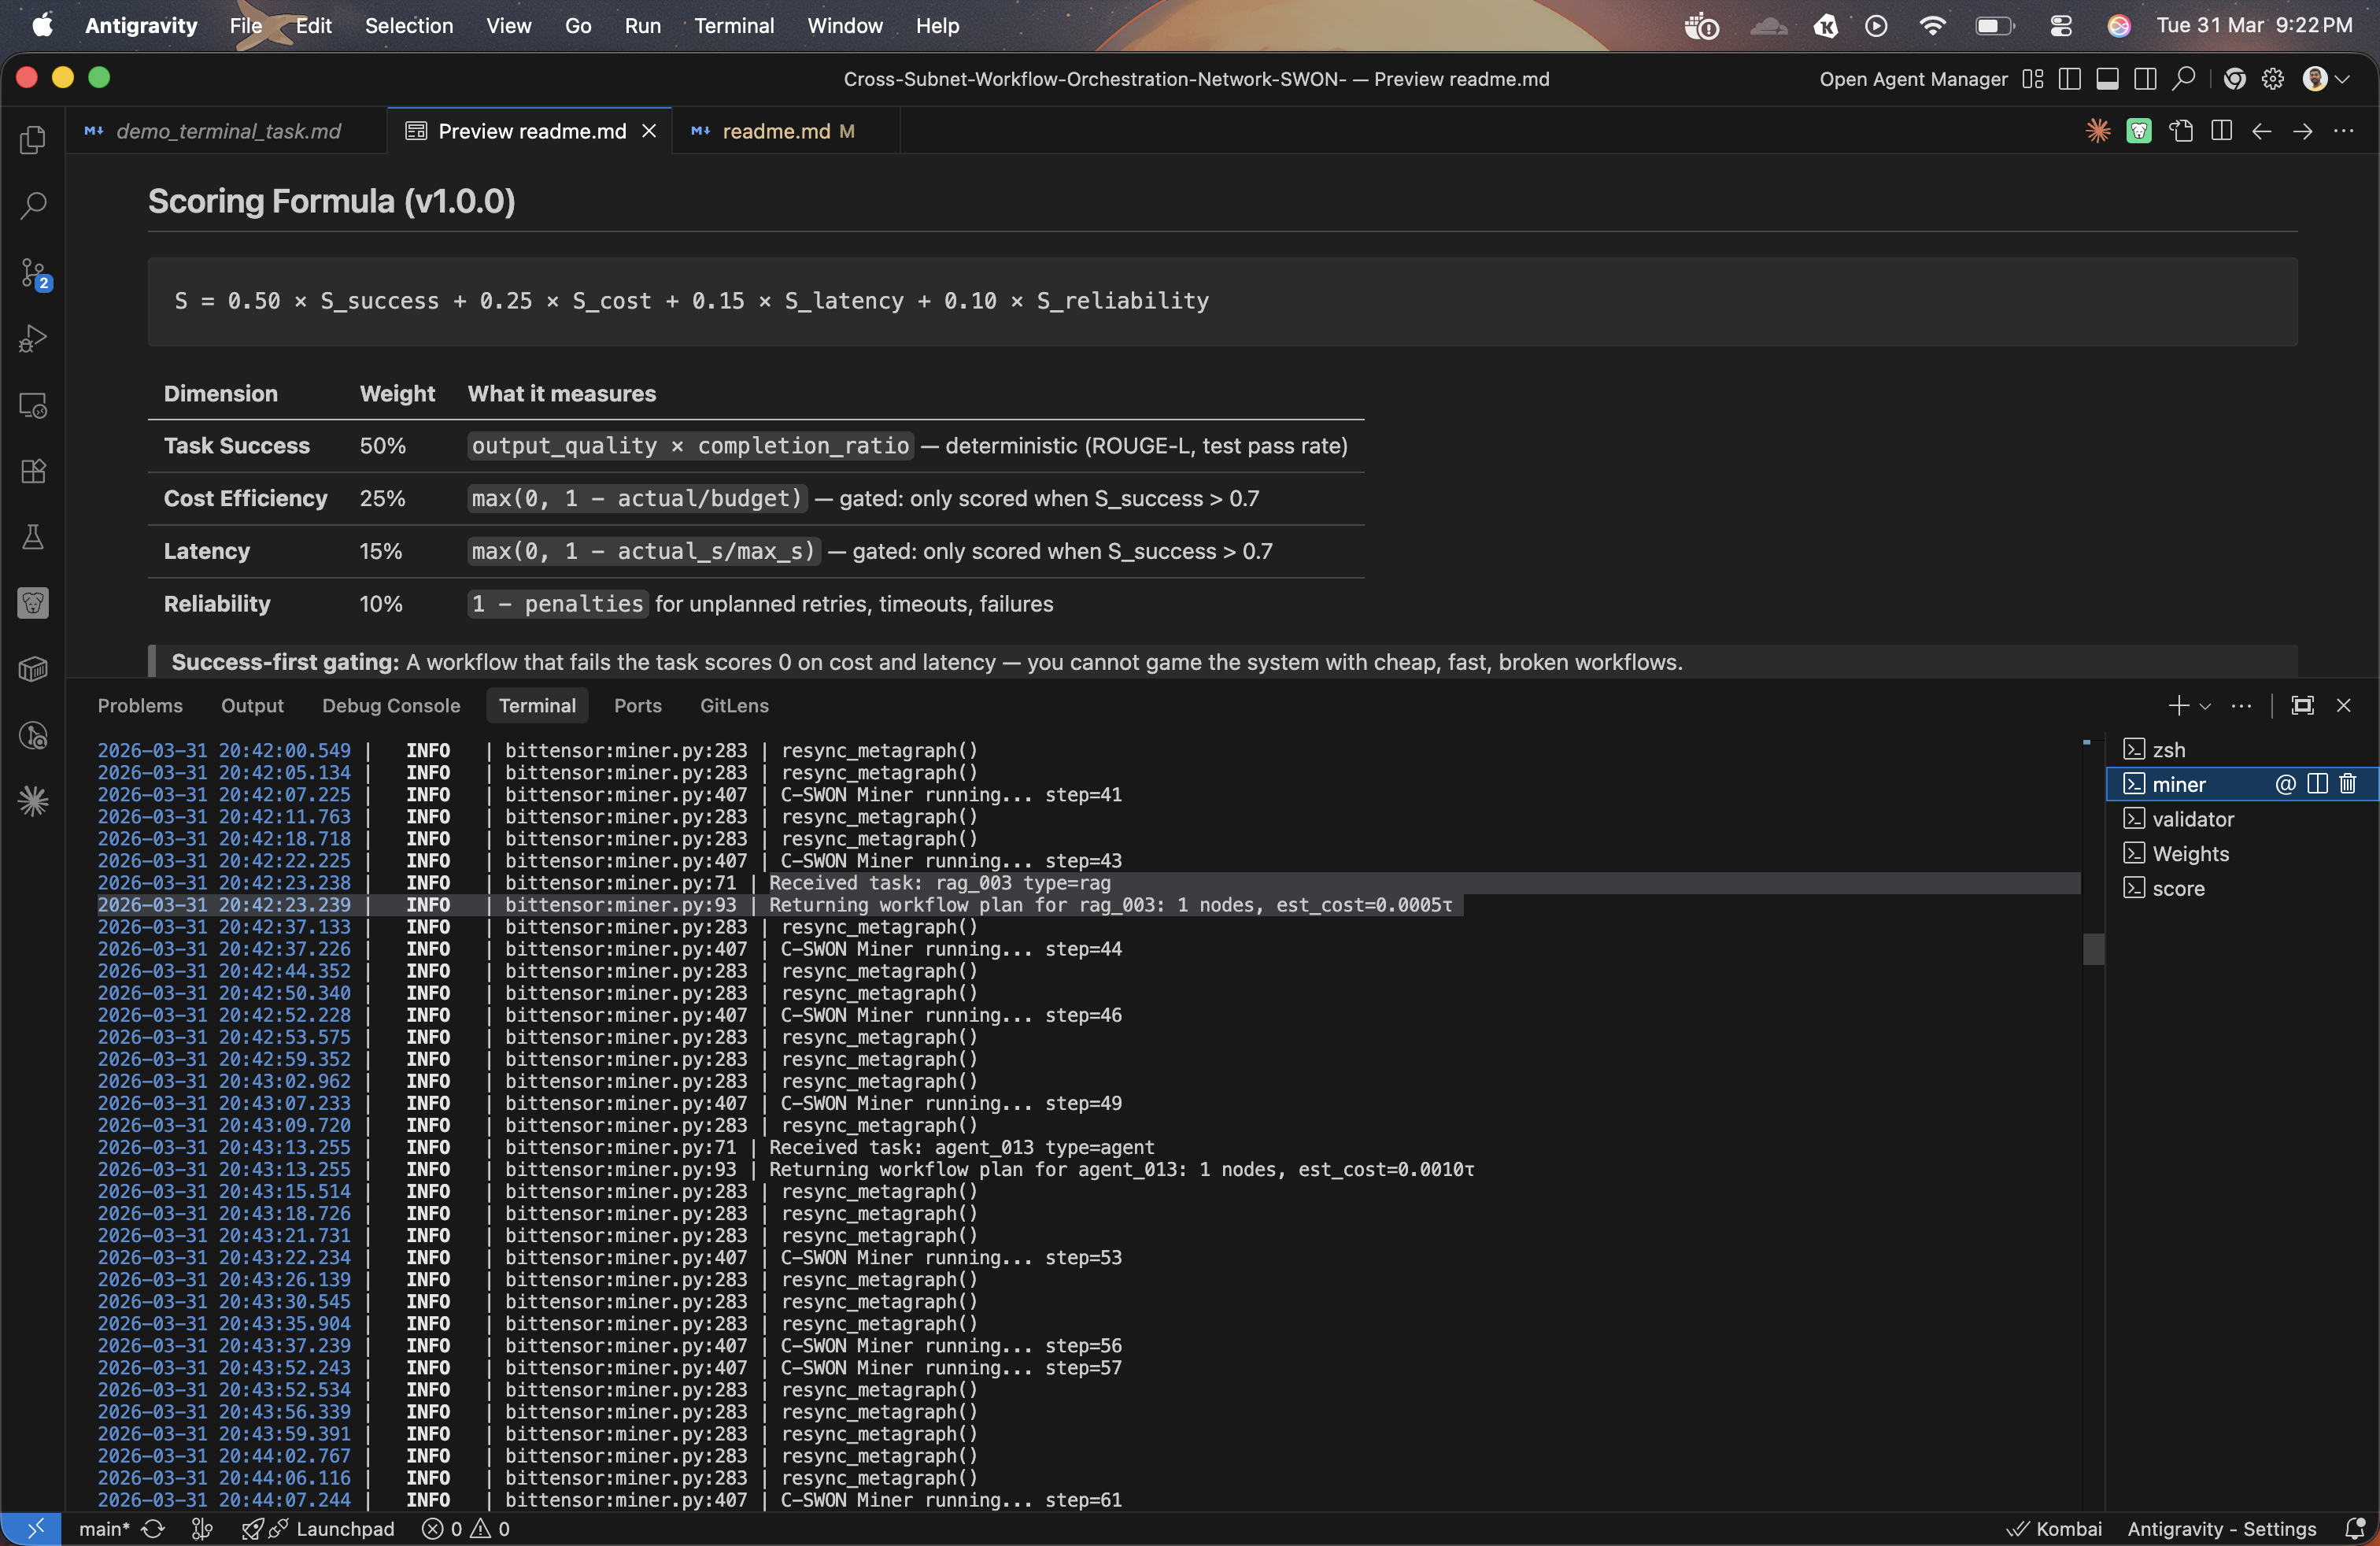Viewport: 2380px width, 1546px height.
Task: Switch to the Debug Console panel tab
Action: (391, 706)
